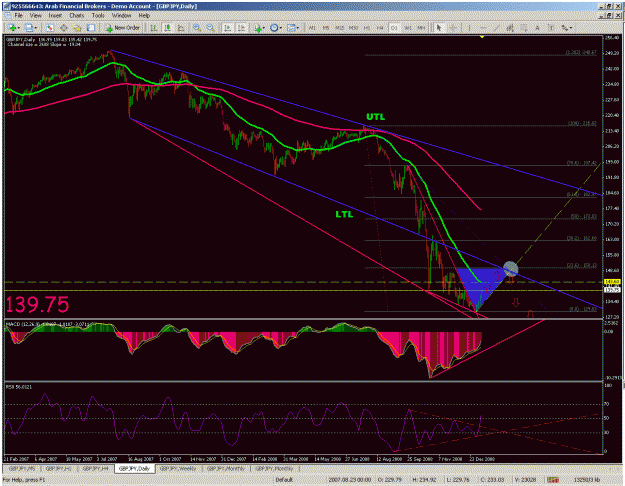Select the H4 timeframe button

380,28
